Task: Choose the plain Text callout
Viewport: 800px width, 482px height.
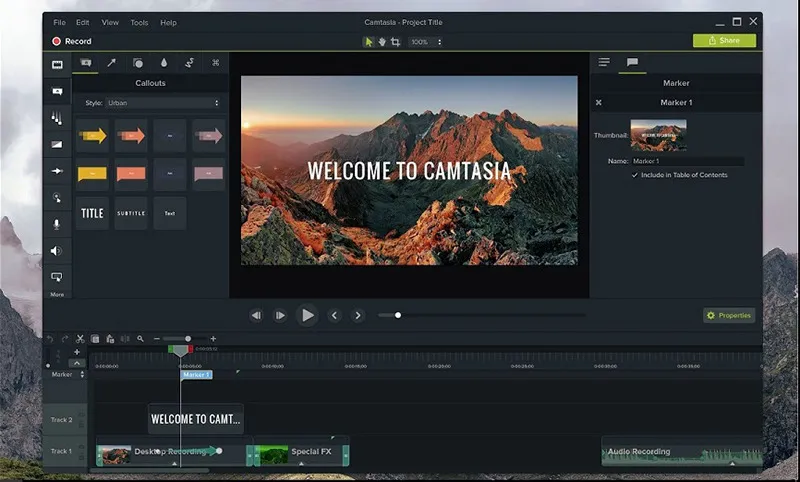Action: point(170,213)
